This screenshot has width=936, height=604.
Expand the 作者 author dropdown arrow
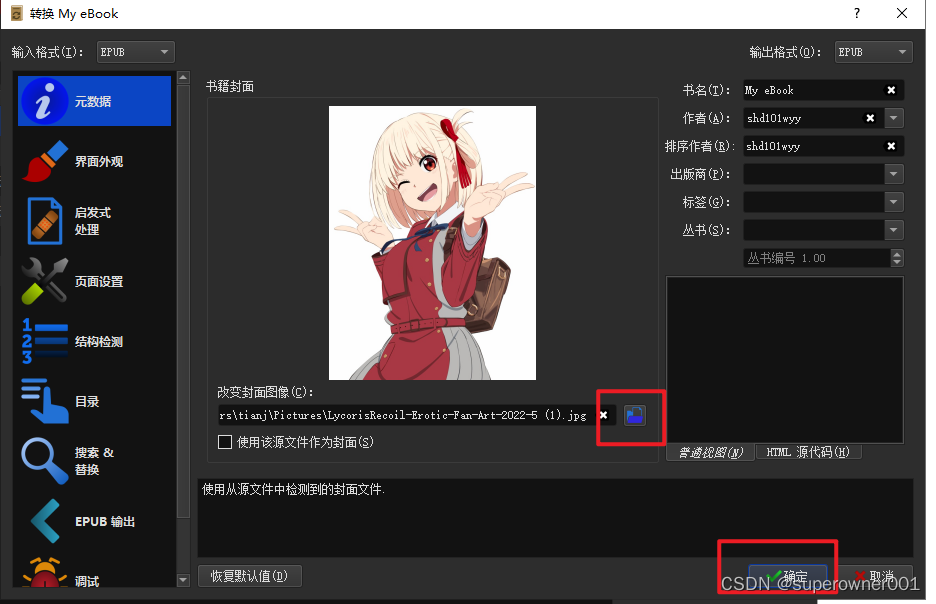[x=894, y=118]
